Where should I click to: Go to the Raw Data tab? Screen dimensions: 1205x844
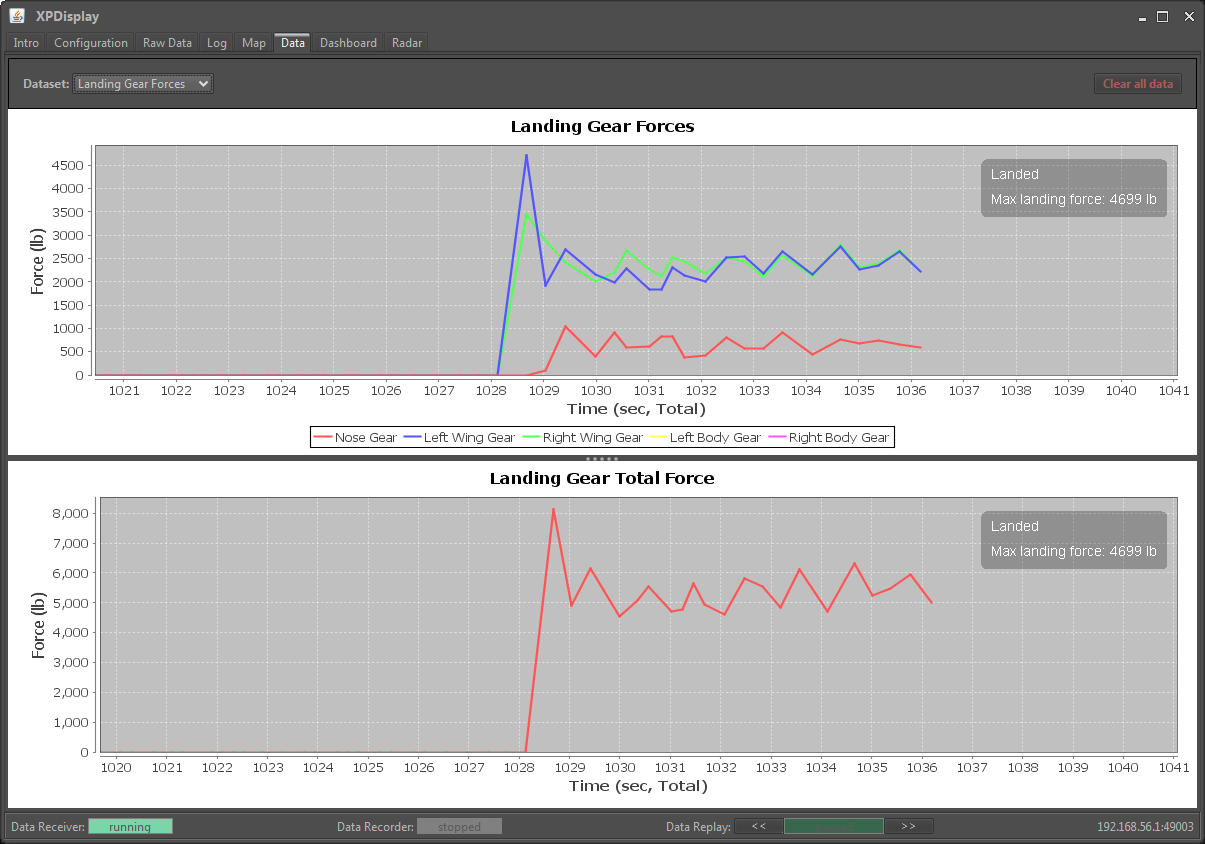coord(167,43)
